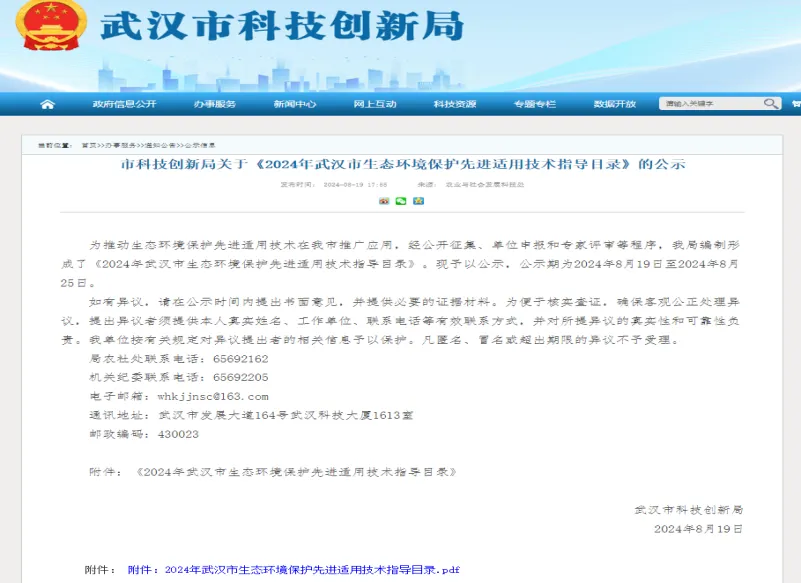Viewport: 801px width, 583px height.
Task: Click 公示信息 in the breadcrumb
Action: (197, 143)
